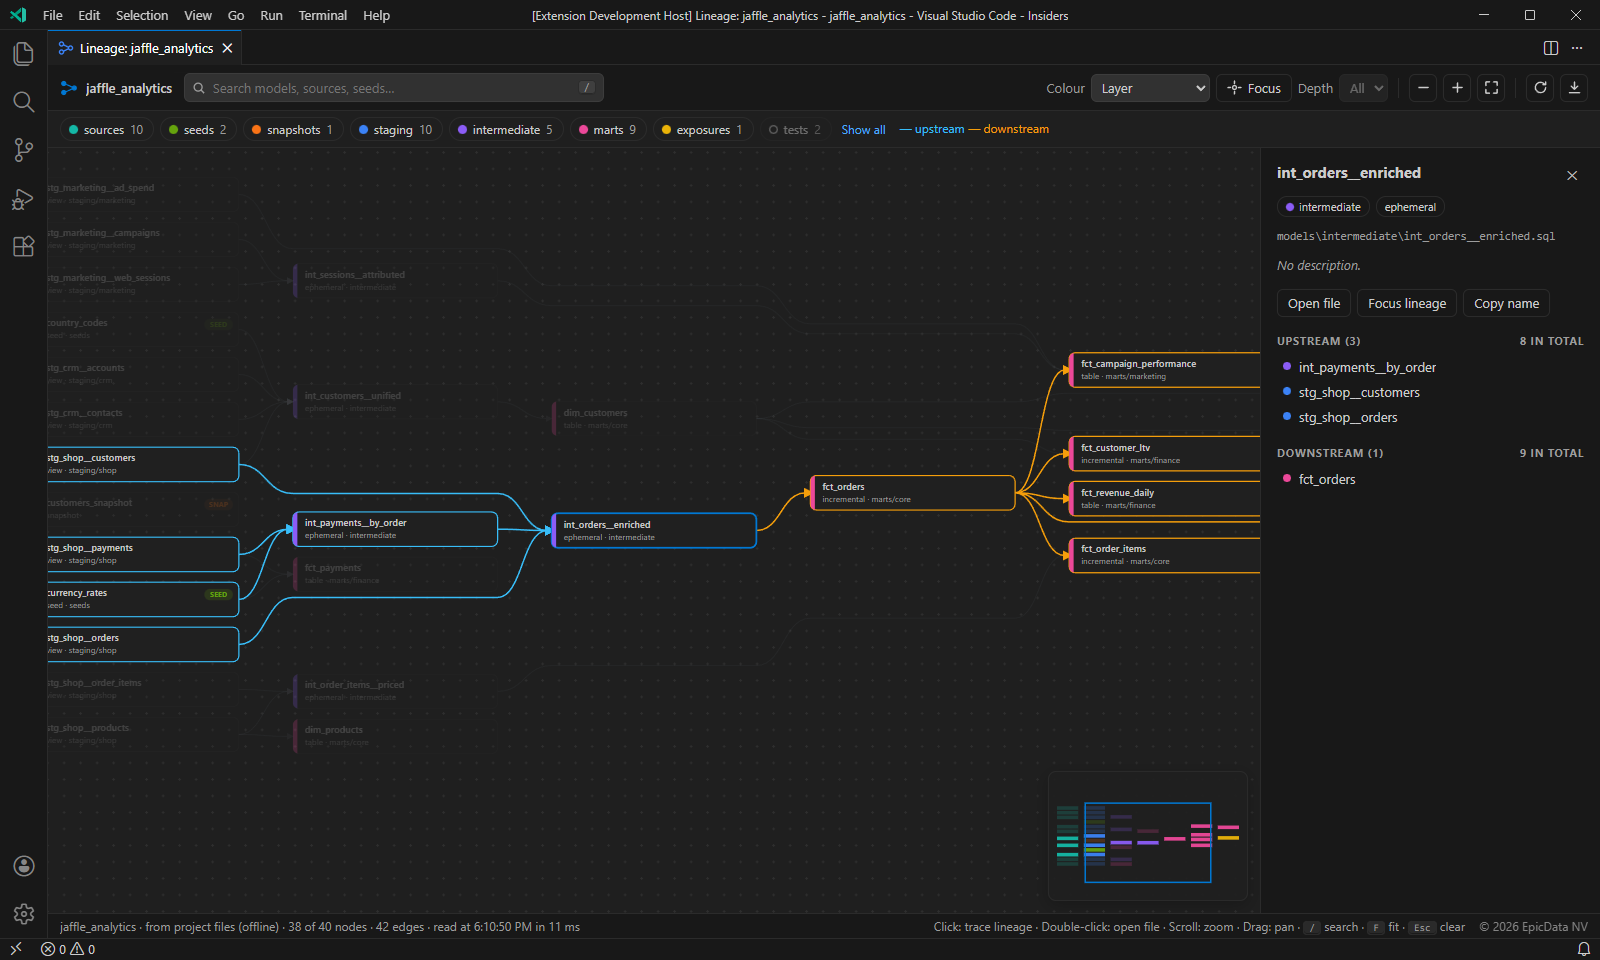Click the Focus toolbar button
Screen dimensions: 1600x960
1254,88
